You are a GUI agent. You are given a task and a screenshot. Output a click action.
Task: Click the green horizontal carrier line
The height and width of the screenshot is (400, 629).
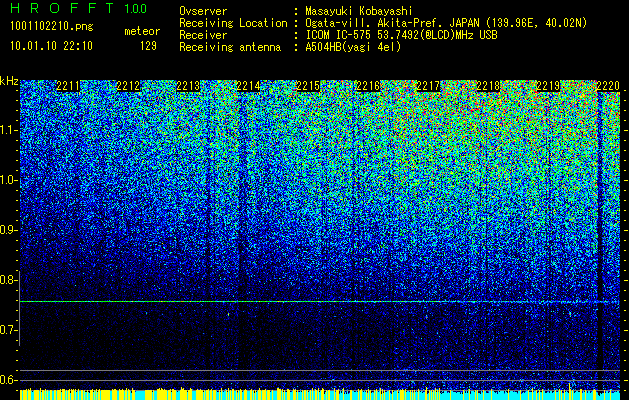pos(320,301)
